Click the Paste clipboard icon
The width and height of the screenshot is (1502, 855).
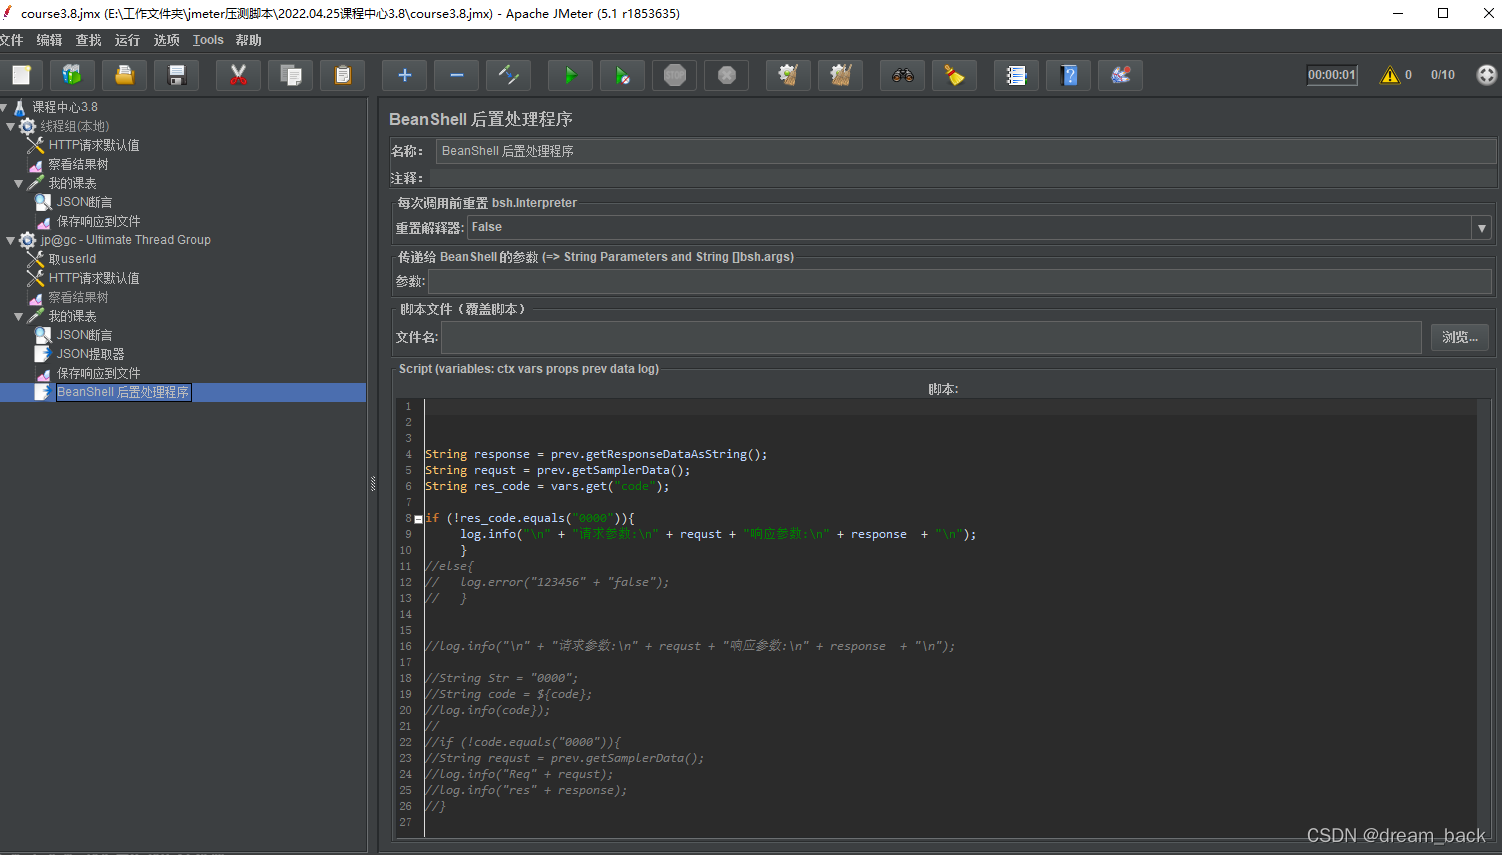pyautogui.click(x=342, y=75)
